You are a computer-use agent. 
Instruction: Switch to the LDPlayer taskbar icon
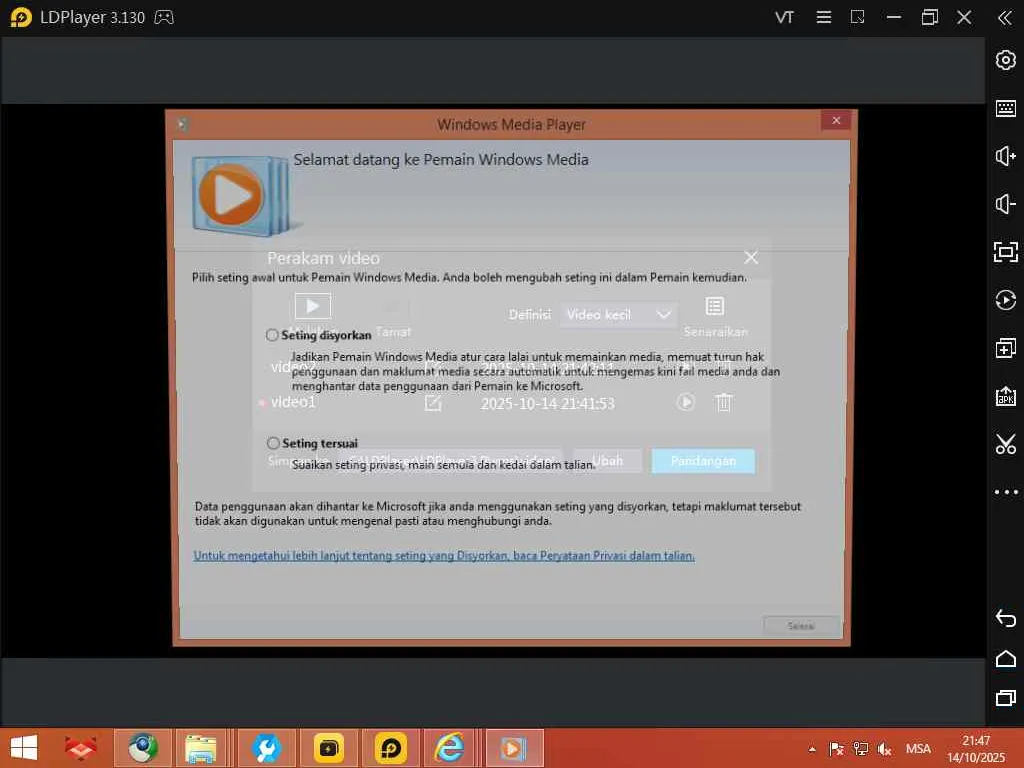(x=391, y=748)
